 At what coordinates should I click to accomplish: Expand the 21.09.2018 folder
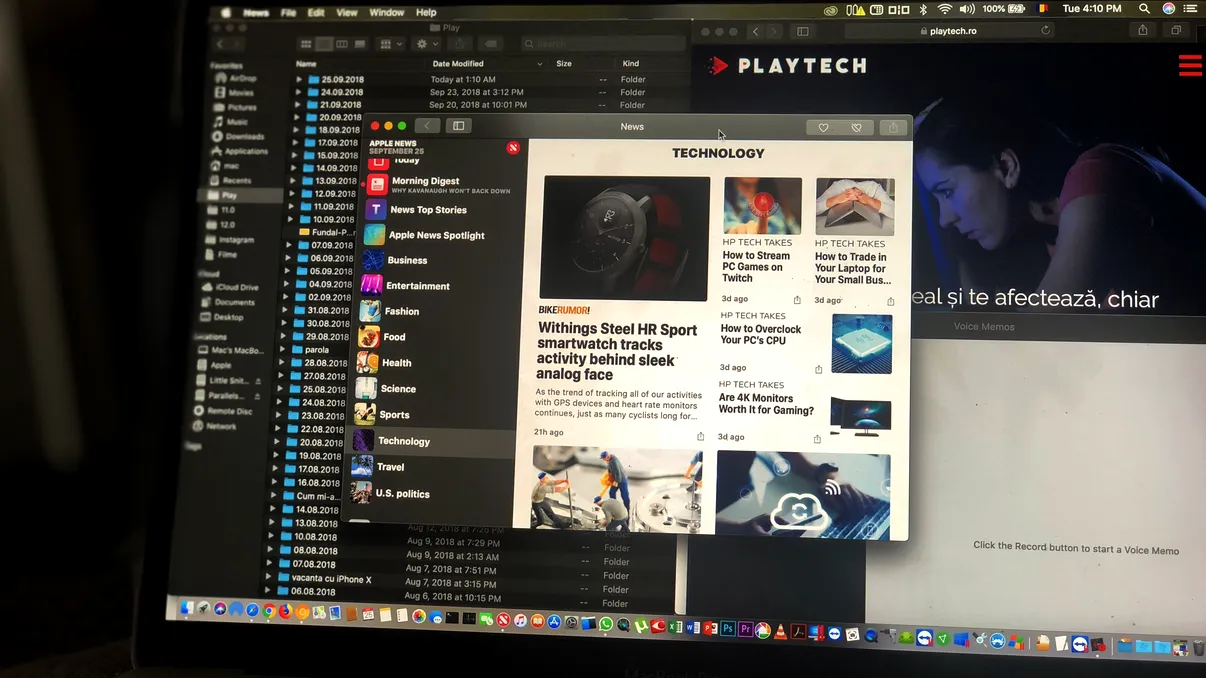pos(297,104)
